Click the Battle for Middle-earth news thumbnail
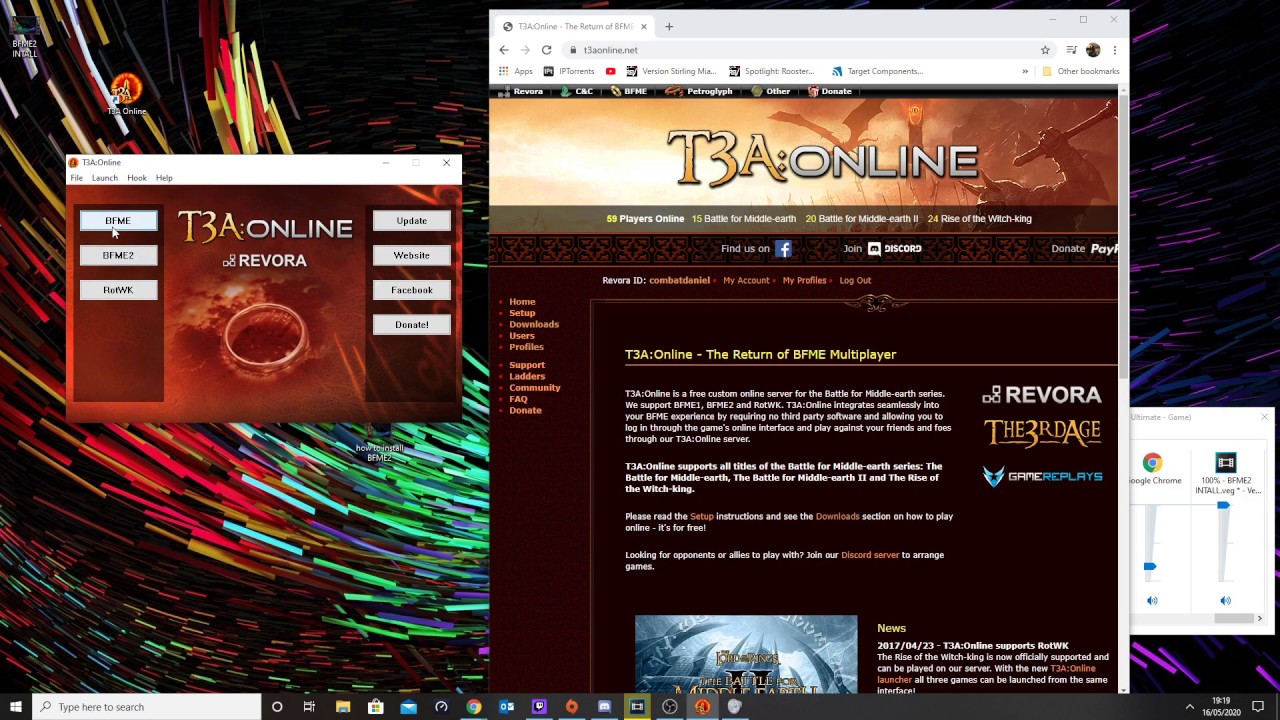The image size is (1280, 720). (x=746, y=655)
